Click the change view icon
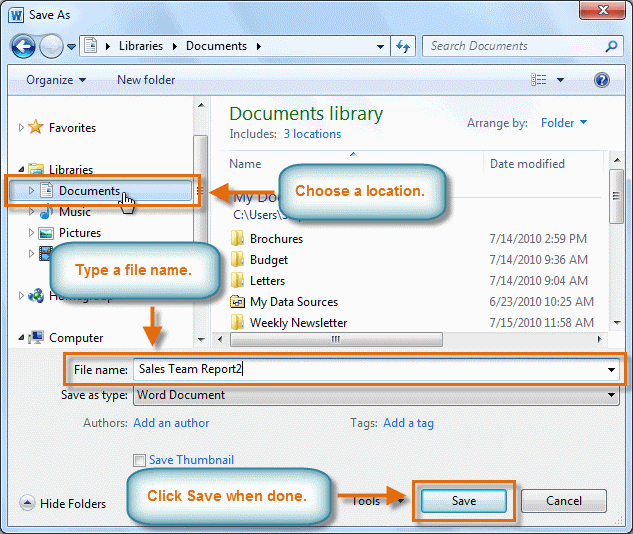Viewport: 633px width, 534px height. (539, 80)
